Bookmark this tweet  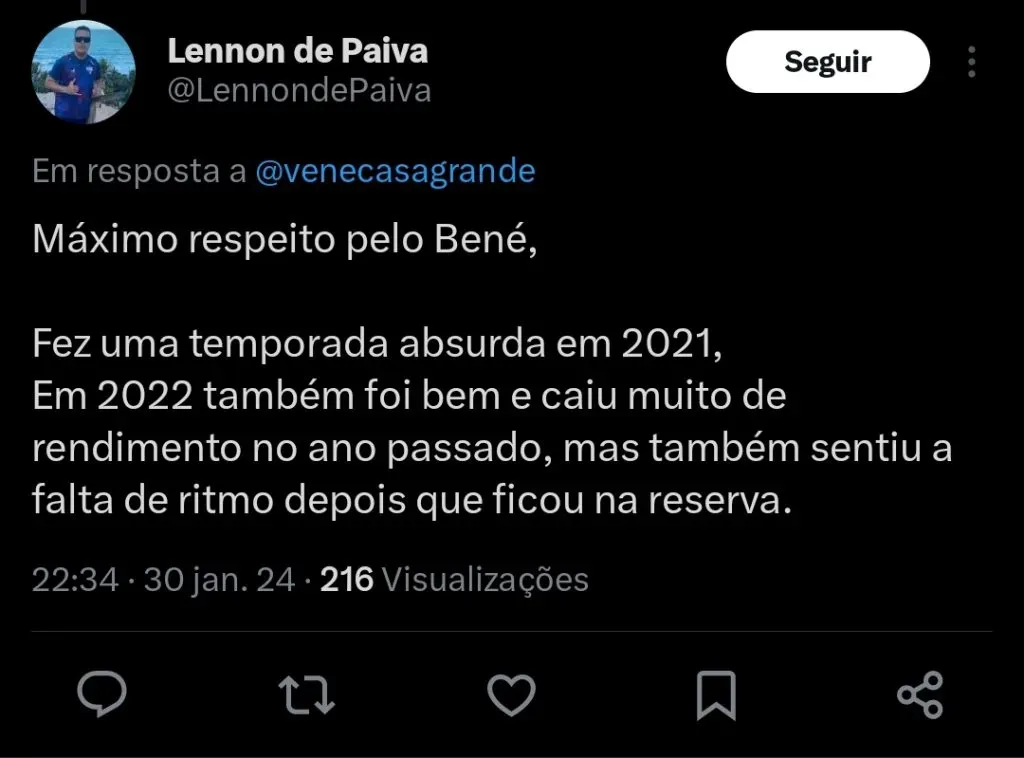(x=716, y=695)
